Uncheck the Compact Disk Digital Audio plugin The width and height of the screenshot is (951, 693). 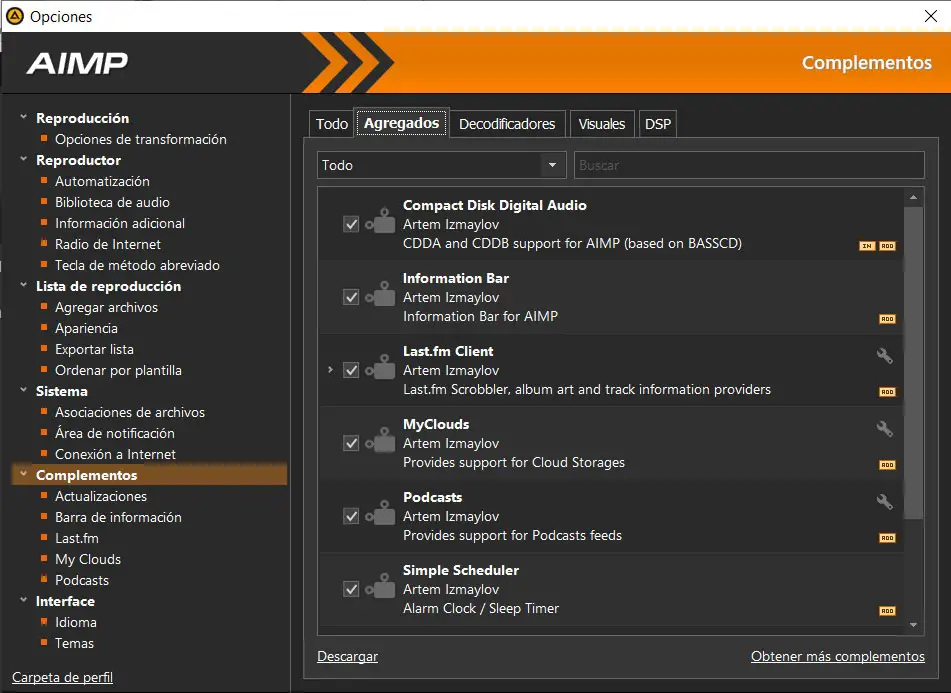tap(351, 224)
